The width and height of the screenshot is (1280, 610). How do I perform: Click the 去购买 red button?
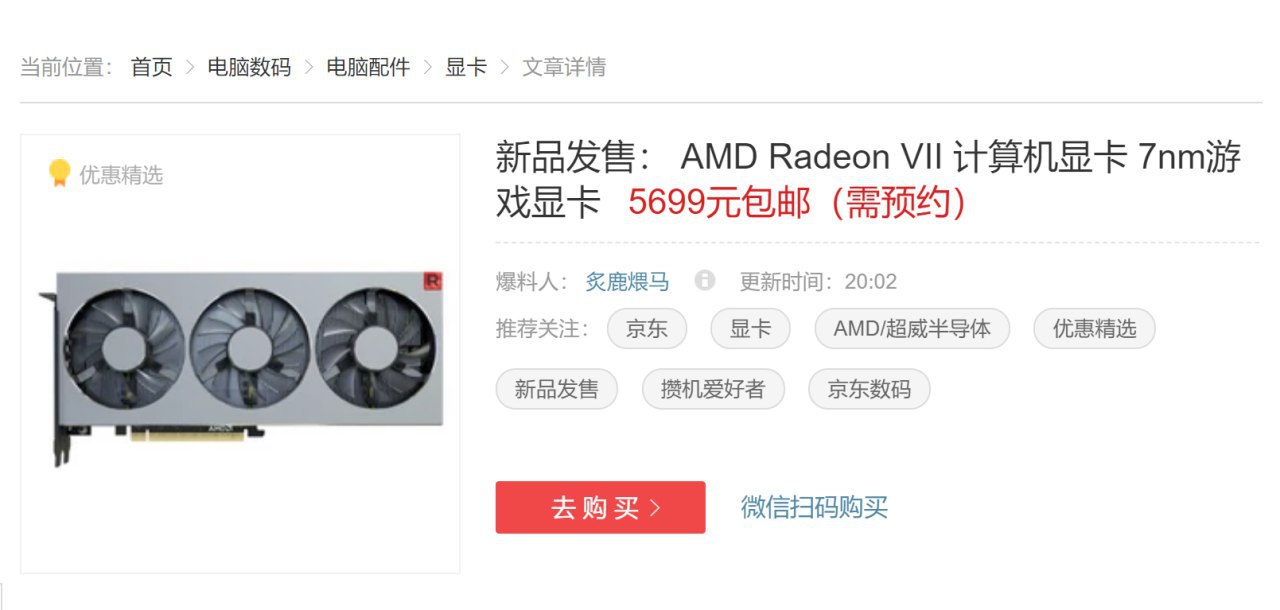600,507
